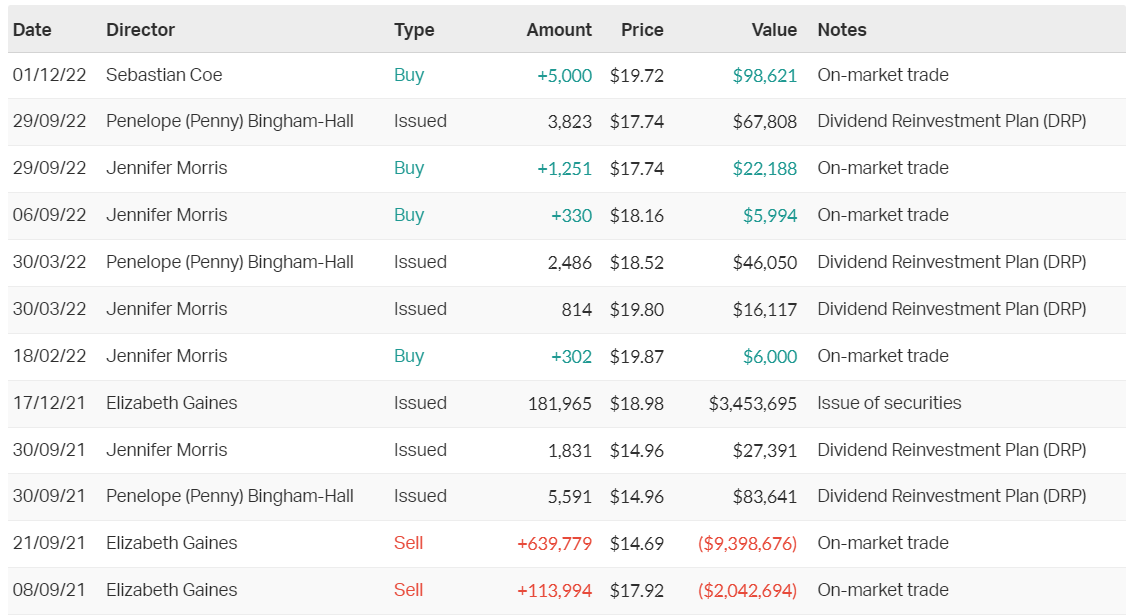The image size is (1130, 616).
Task: Click the $3,453,695 value cell
Action: point(753,403)
